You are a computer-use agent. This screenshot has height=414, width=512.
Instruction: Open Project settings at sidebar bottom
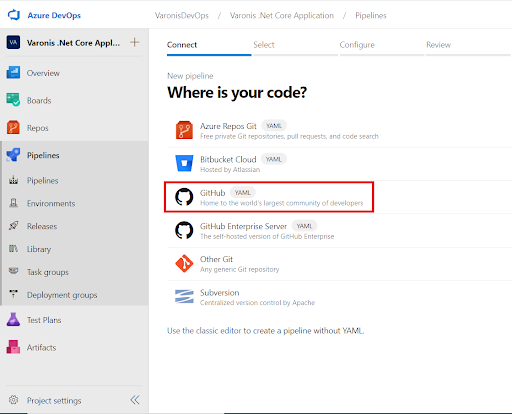point(54,400)
